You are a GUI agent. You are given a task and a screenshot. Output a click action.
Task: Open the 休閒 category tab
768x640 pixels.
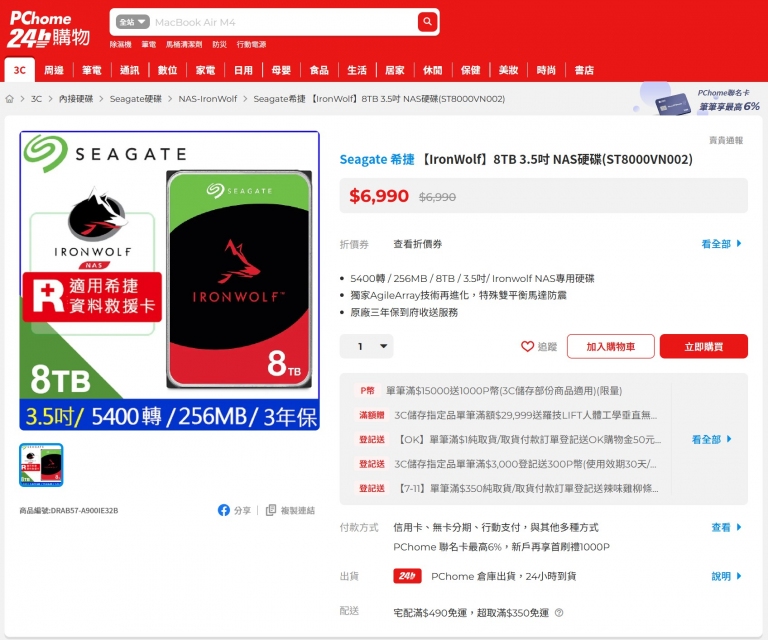click(432, 70)
